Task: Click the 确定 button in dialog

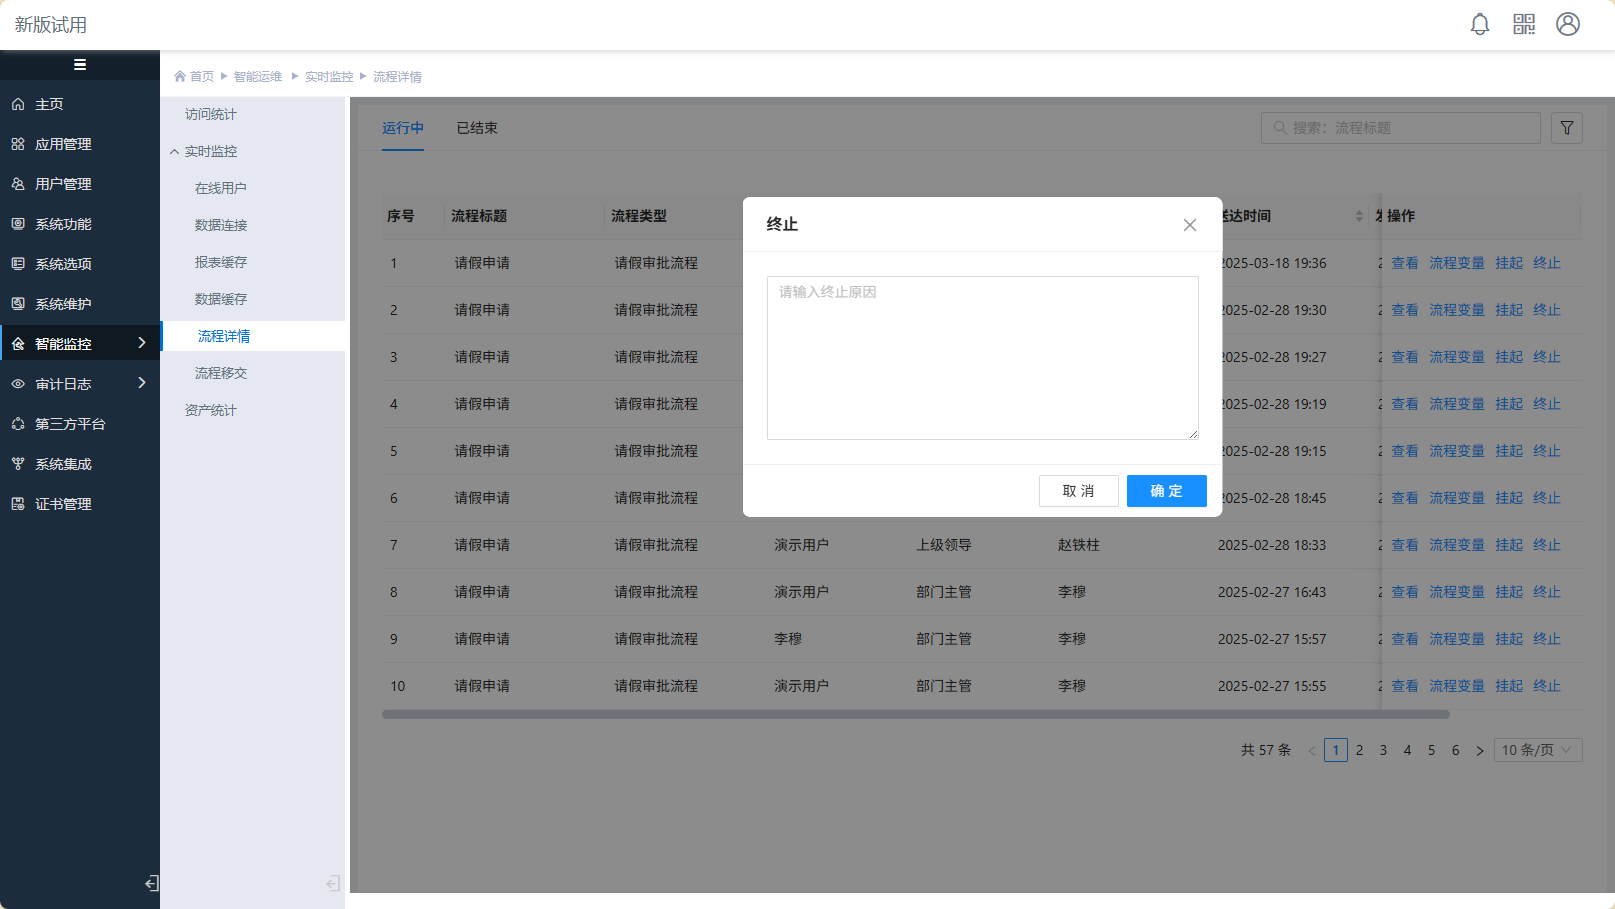Action: [1166, 491]
